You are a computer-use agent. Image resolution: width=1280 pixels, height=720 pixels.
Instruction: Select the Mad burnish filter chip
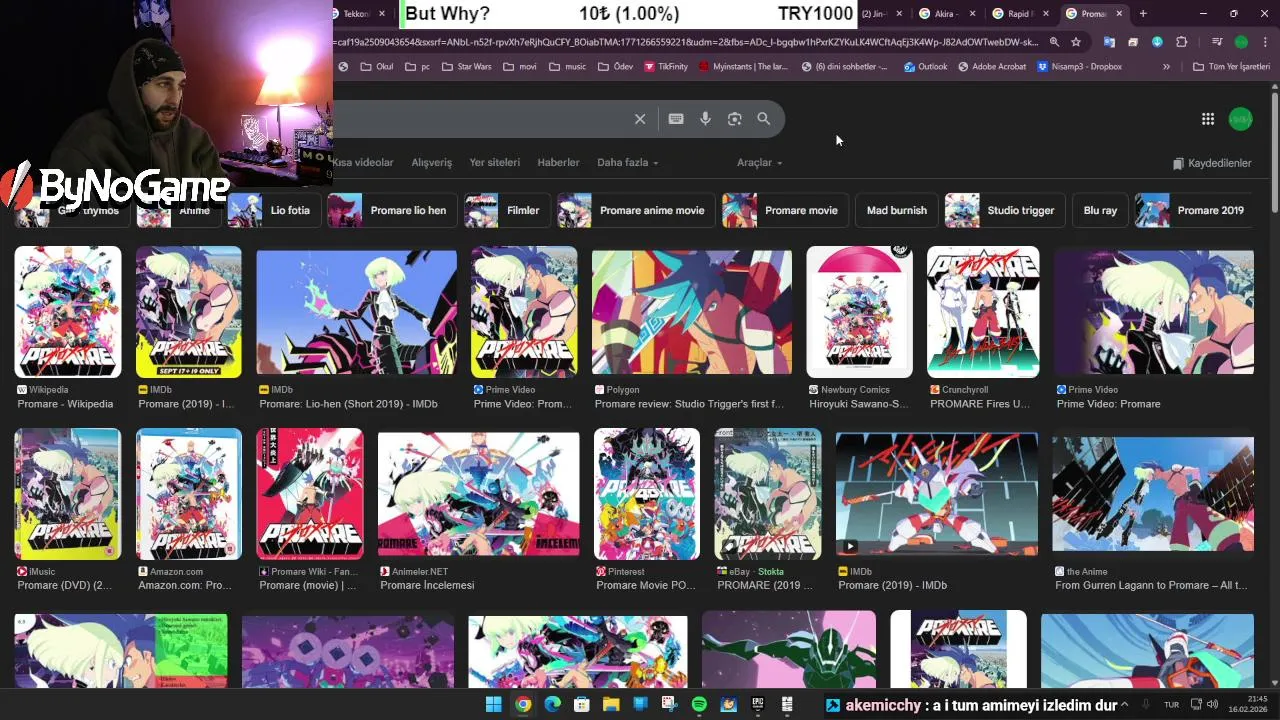tap(896, 211)
